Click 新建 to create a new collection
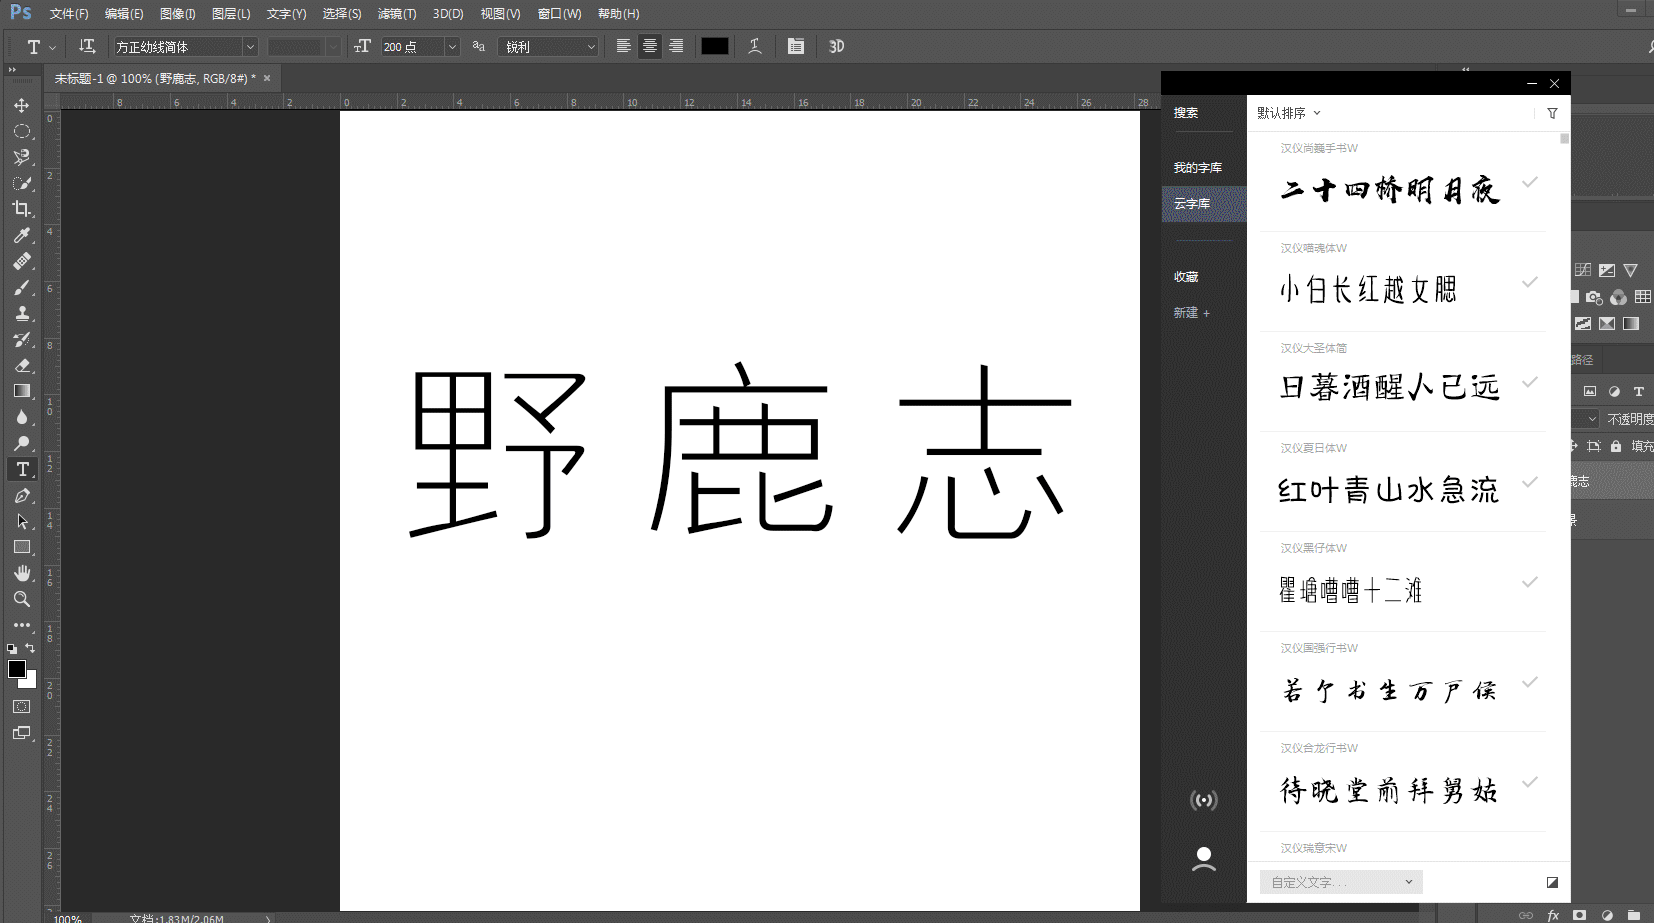The width and height of the screenshot is (1654, 923). click(x=1190, y=312)
